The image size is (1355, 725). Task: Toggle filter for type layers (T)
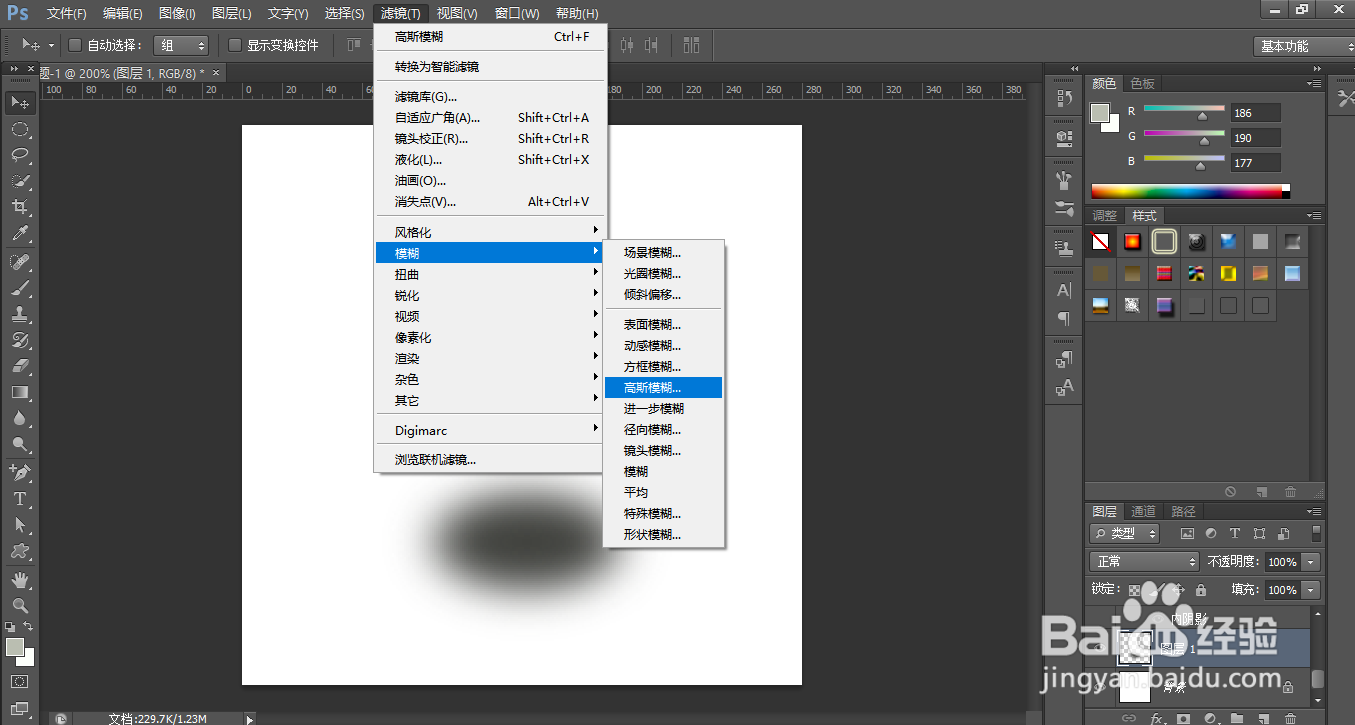click(1235, 534)
